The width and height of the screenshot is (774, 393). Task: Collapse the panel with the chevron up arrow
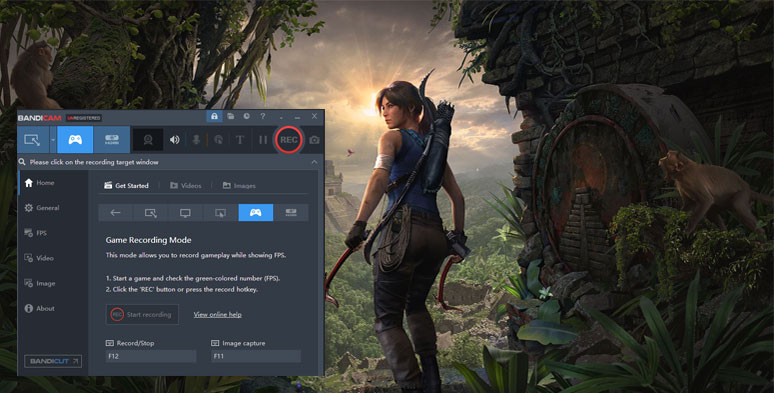[x=314, y=162]
